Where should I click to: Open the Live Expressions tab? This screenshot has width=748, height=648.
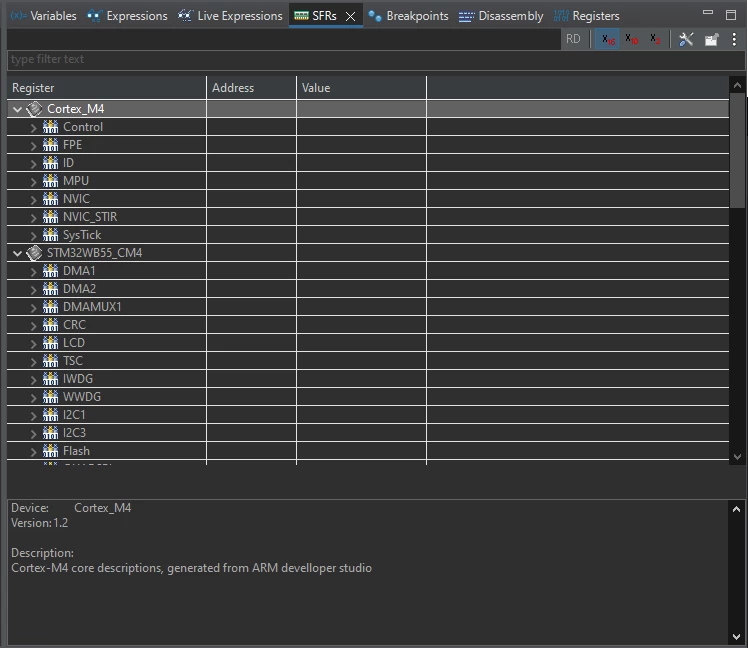pyautogui.click(x=230, y=16)
